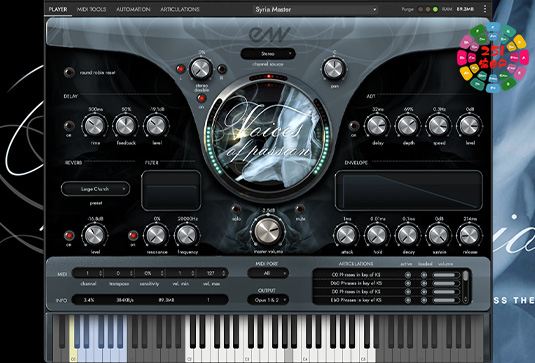
Task: Toggle the ADT on button
Action: pos(354,126)
